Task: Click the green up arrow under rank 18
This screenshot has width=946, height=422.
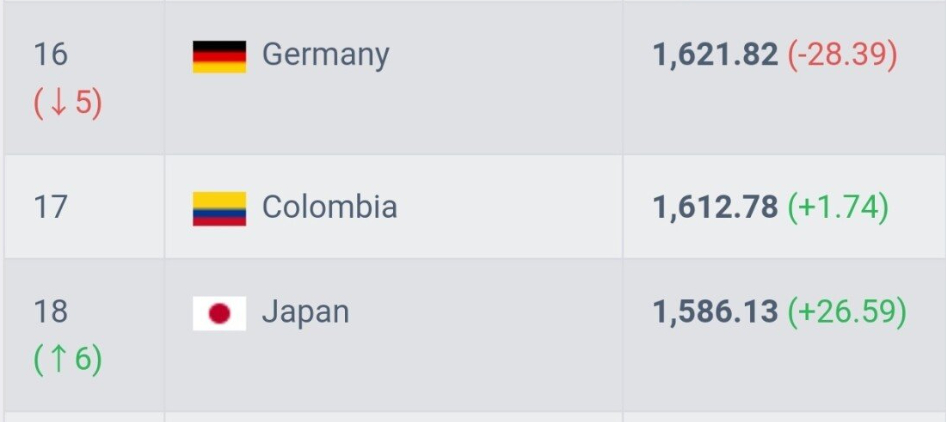Action: click(x=57, y=360)
